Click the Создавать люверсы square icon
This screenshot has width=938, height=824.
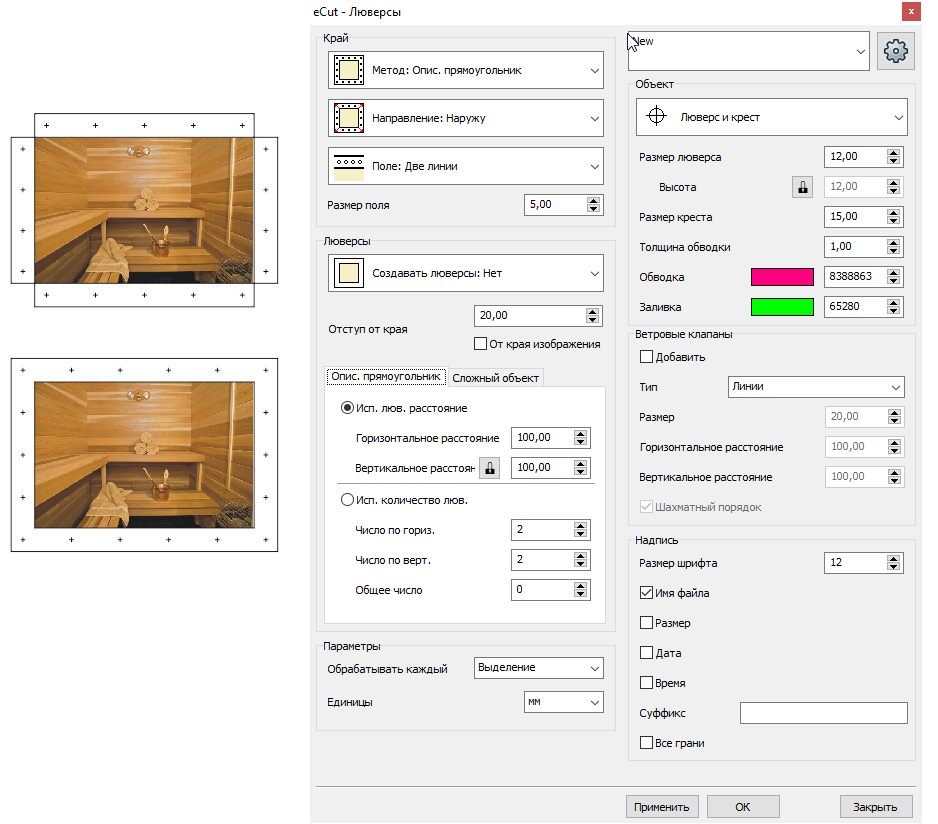point(349,273)
